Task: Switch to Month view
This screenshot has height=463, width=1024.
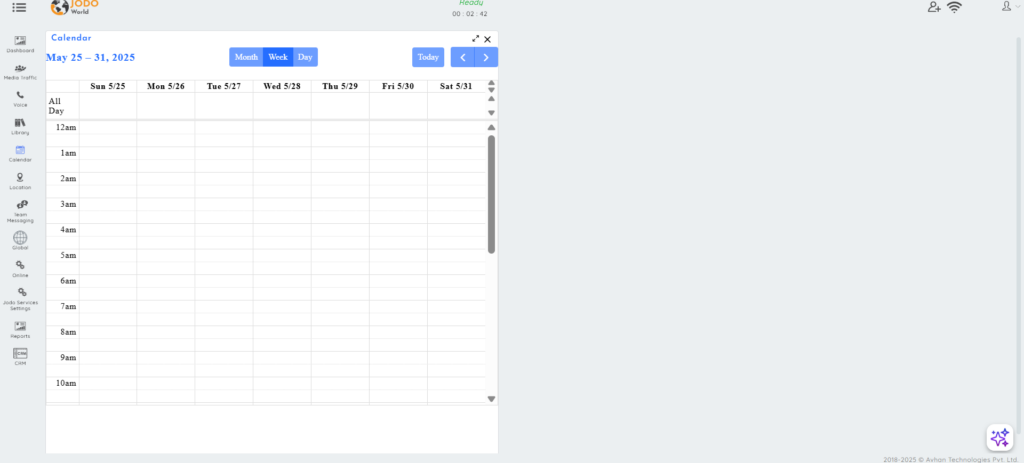Action: pos(246,57)
